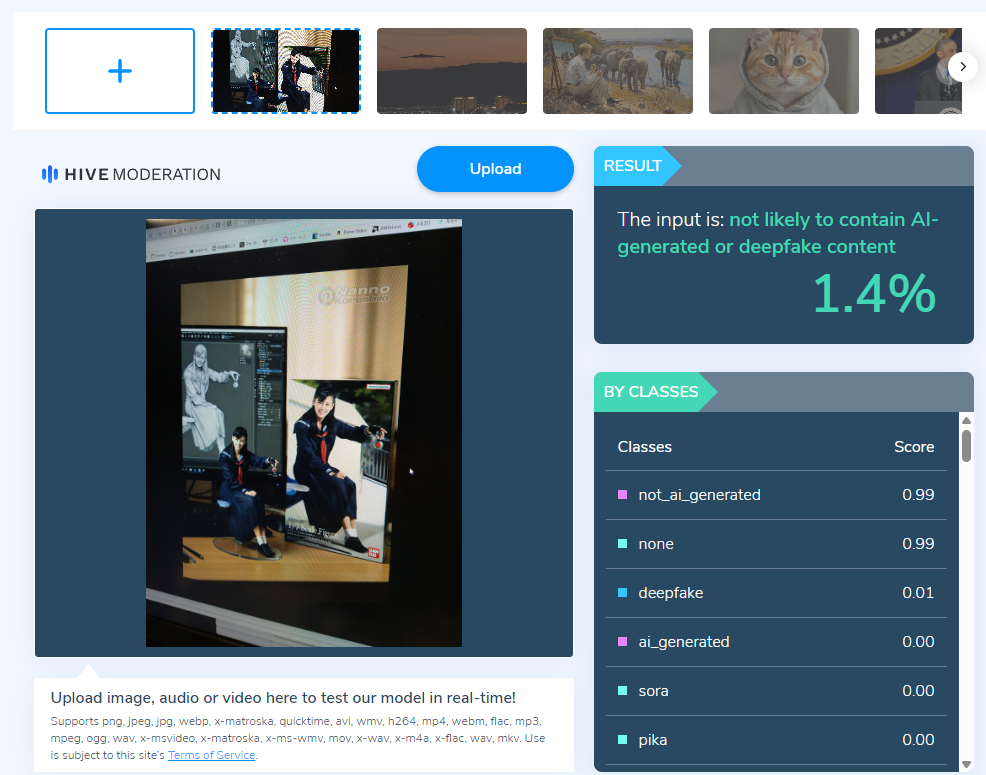Click the plus icon to add media
Viewport: 986px width, 775px height.
pos(120,71)
